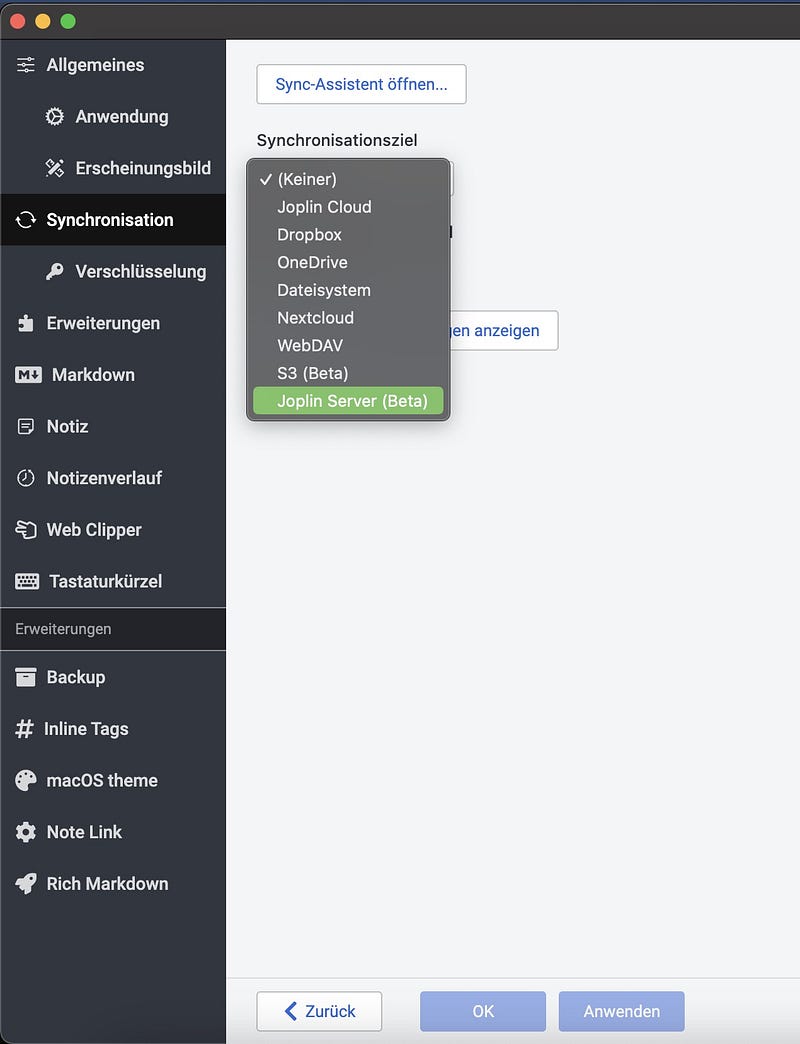
Task: Open the Markdown settings section
Action: click(113, 375)
